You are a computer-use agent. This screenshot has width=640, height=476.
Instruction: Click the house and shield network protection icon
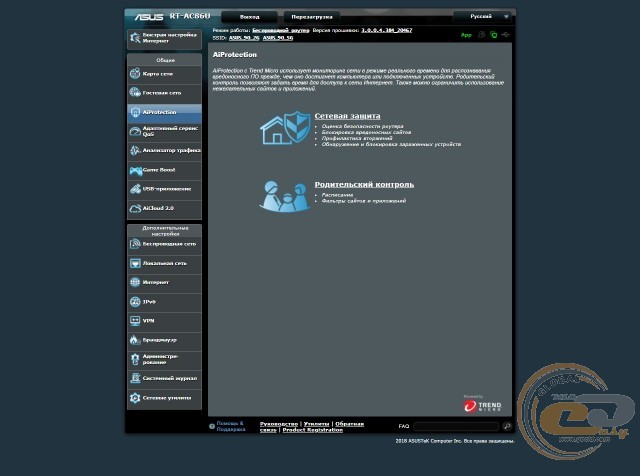pos(285,127)
